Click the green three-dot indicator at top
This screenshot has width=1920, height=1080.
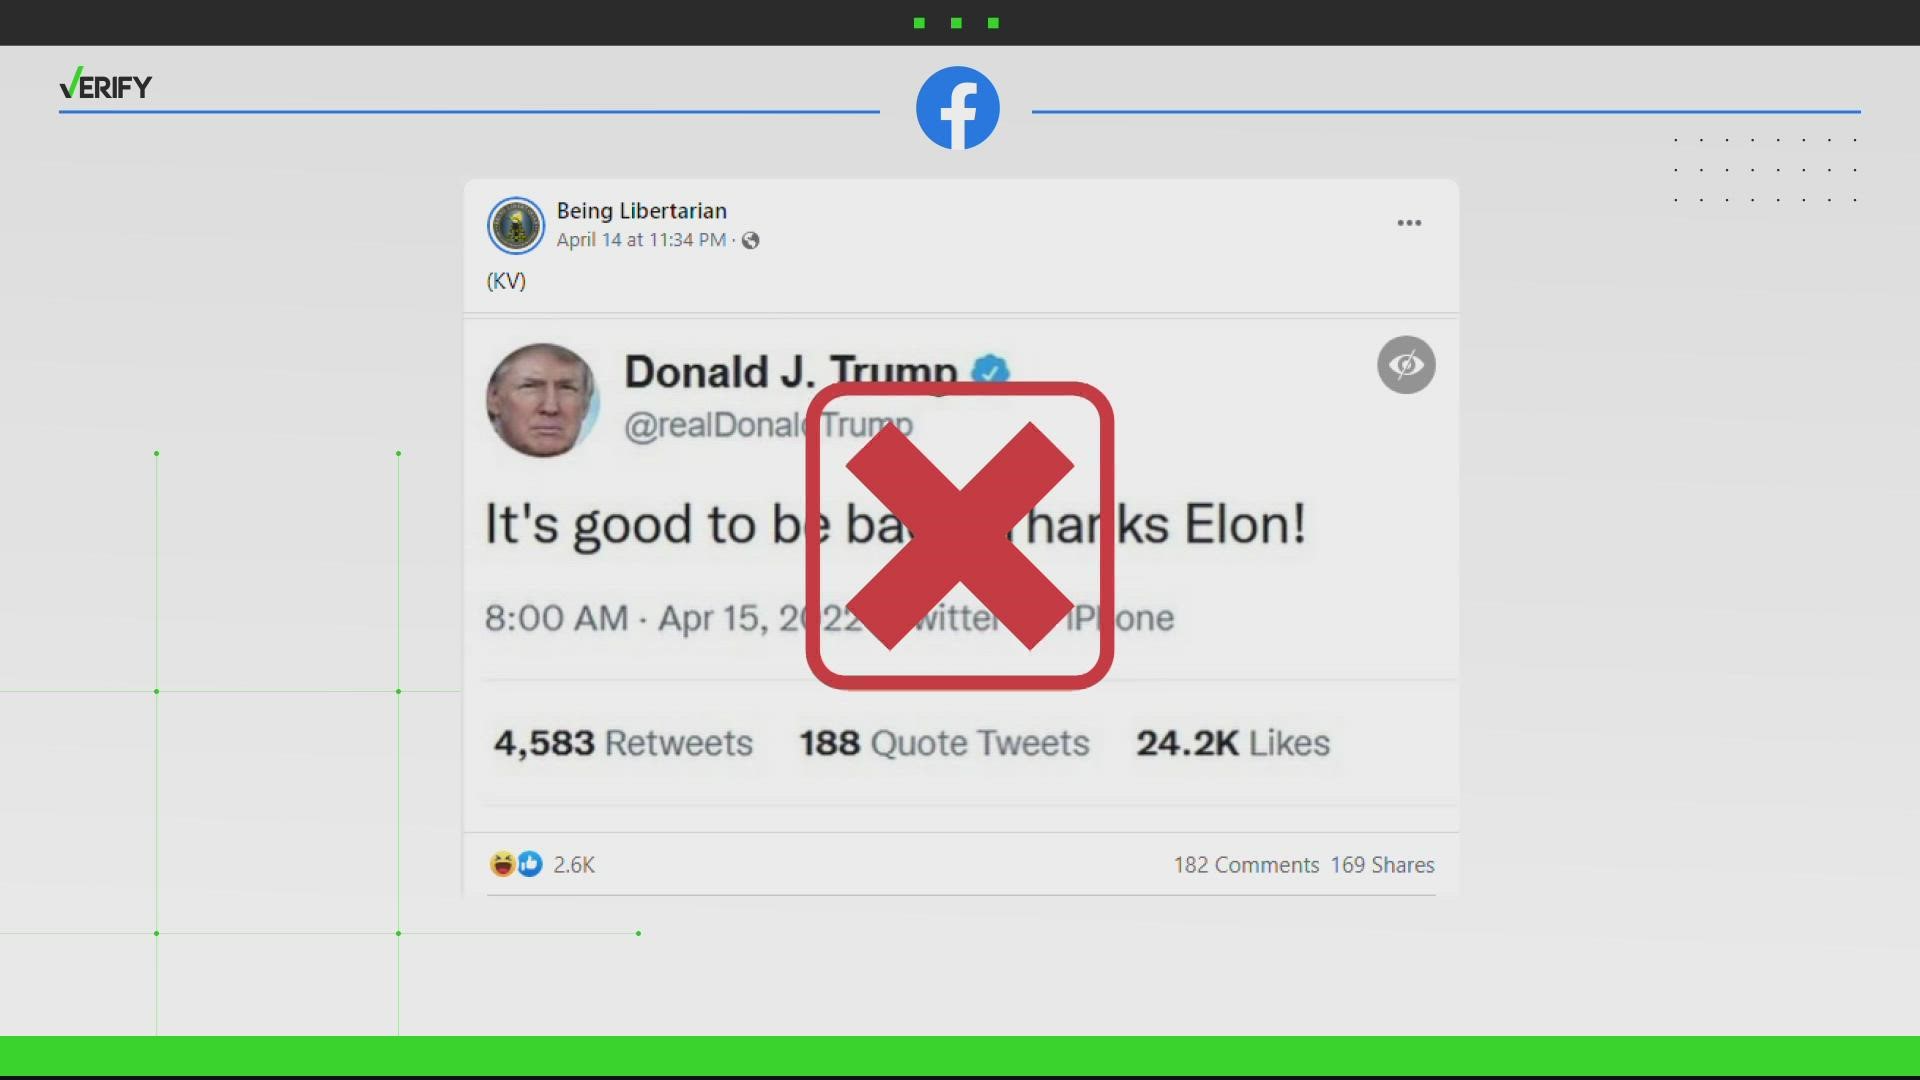pos(956,23)
